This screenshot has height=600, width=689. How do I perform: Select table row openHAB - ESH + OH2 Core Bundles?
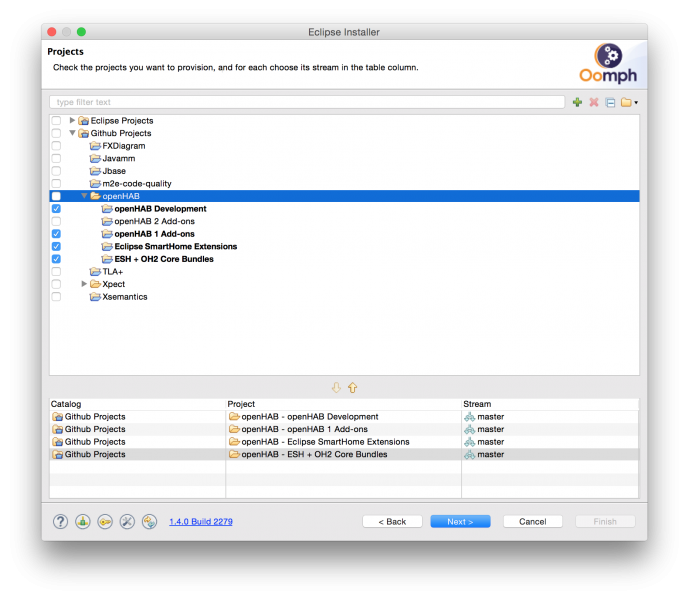coord(344,454)
